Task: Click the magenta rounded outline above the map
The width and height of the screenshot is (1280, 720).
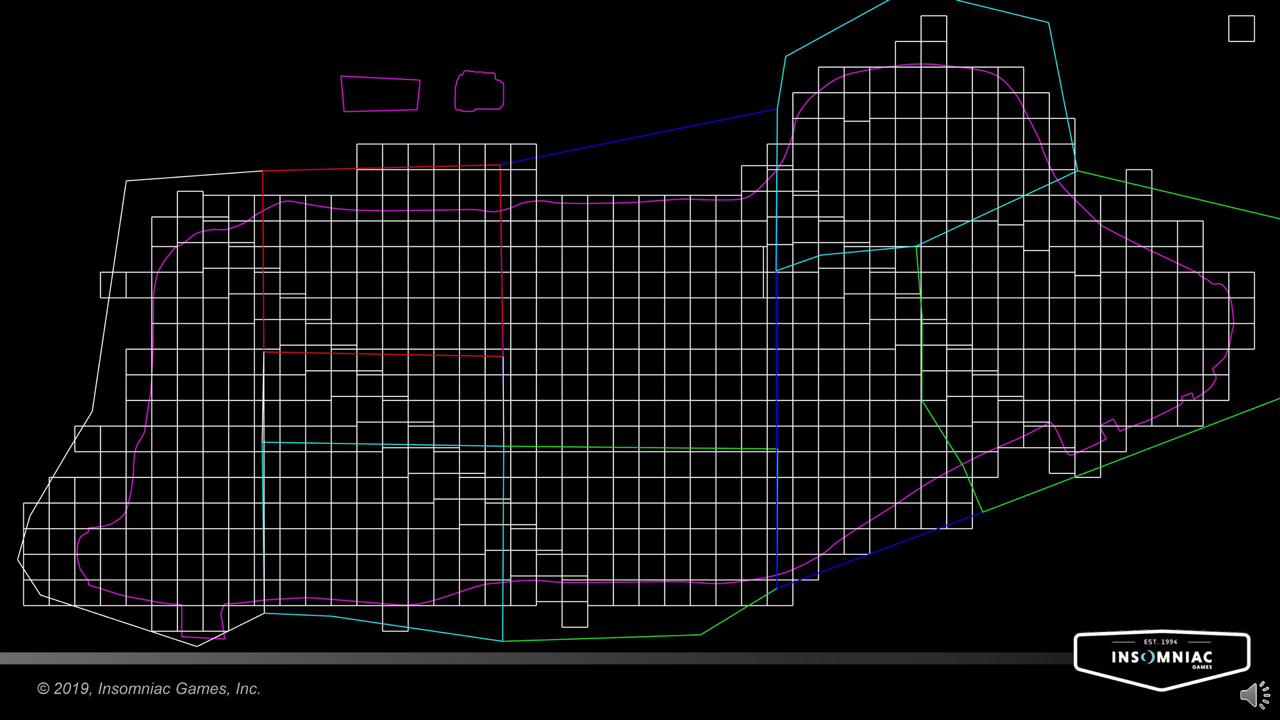Action: 479,91
